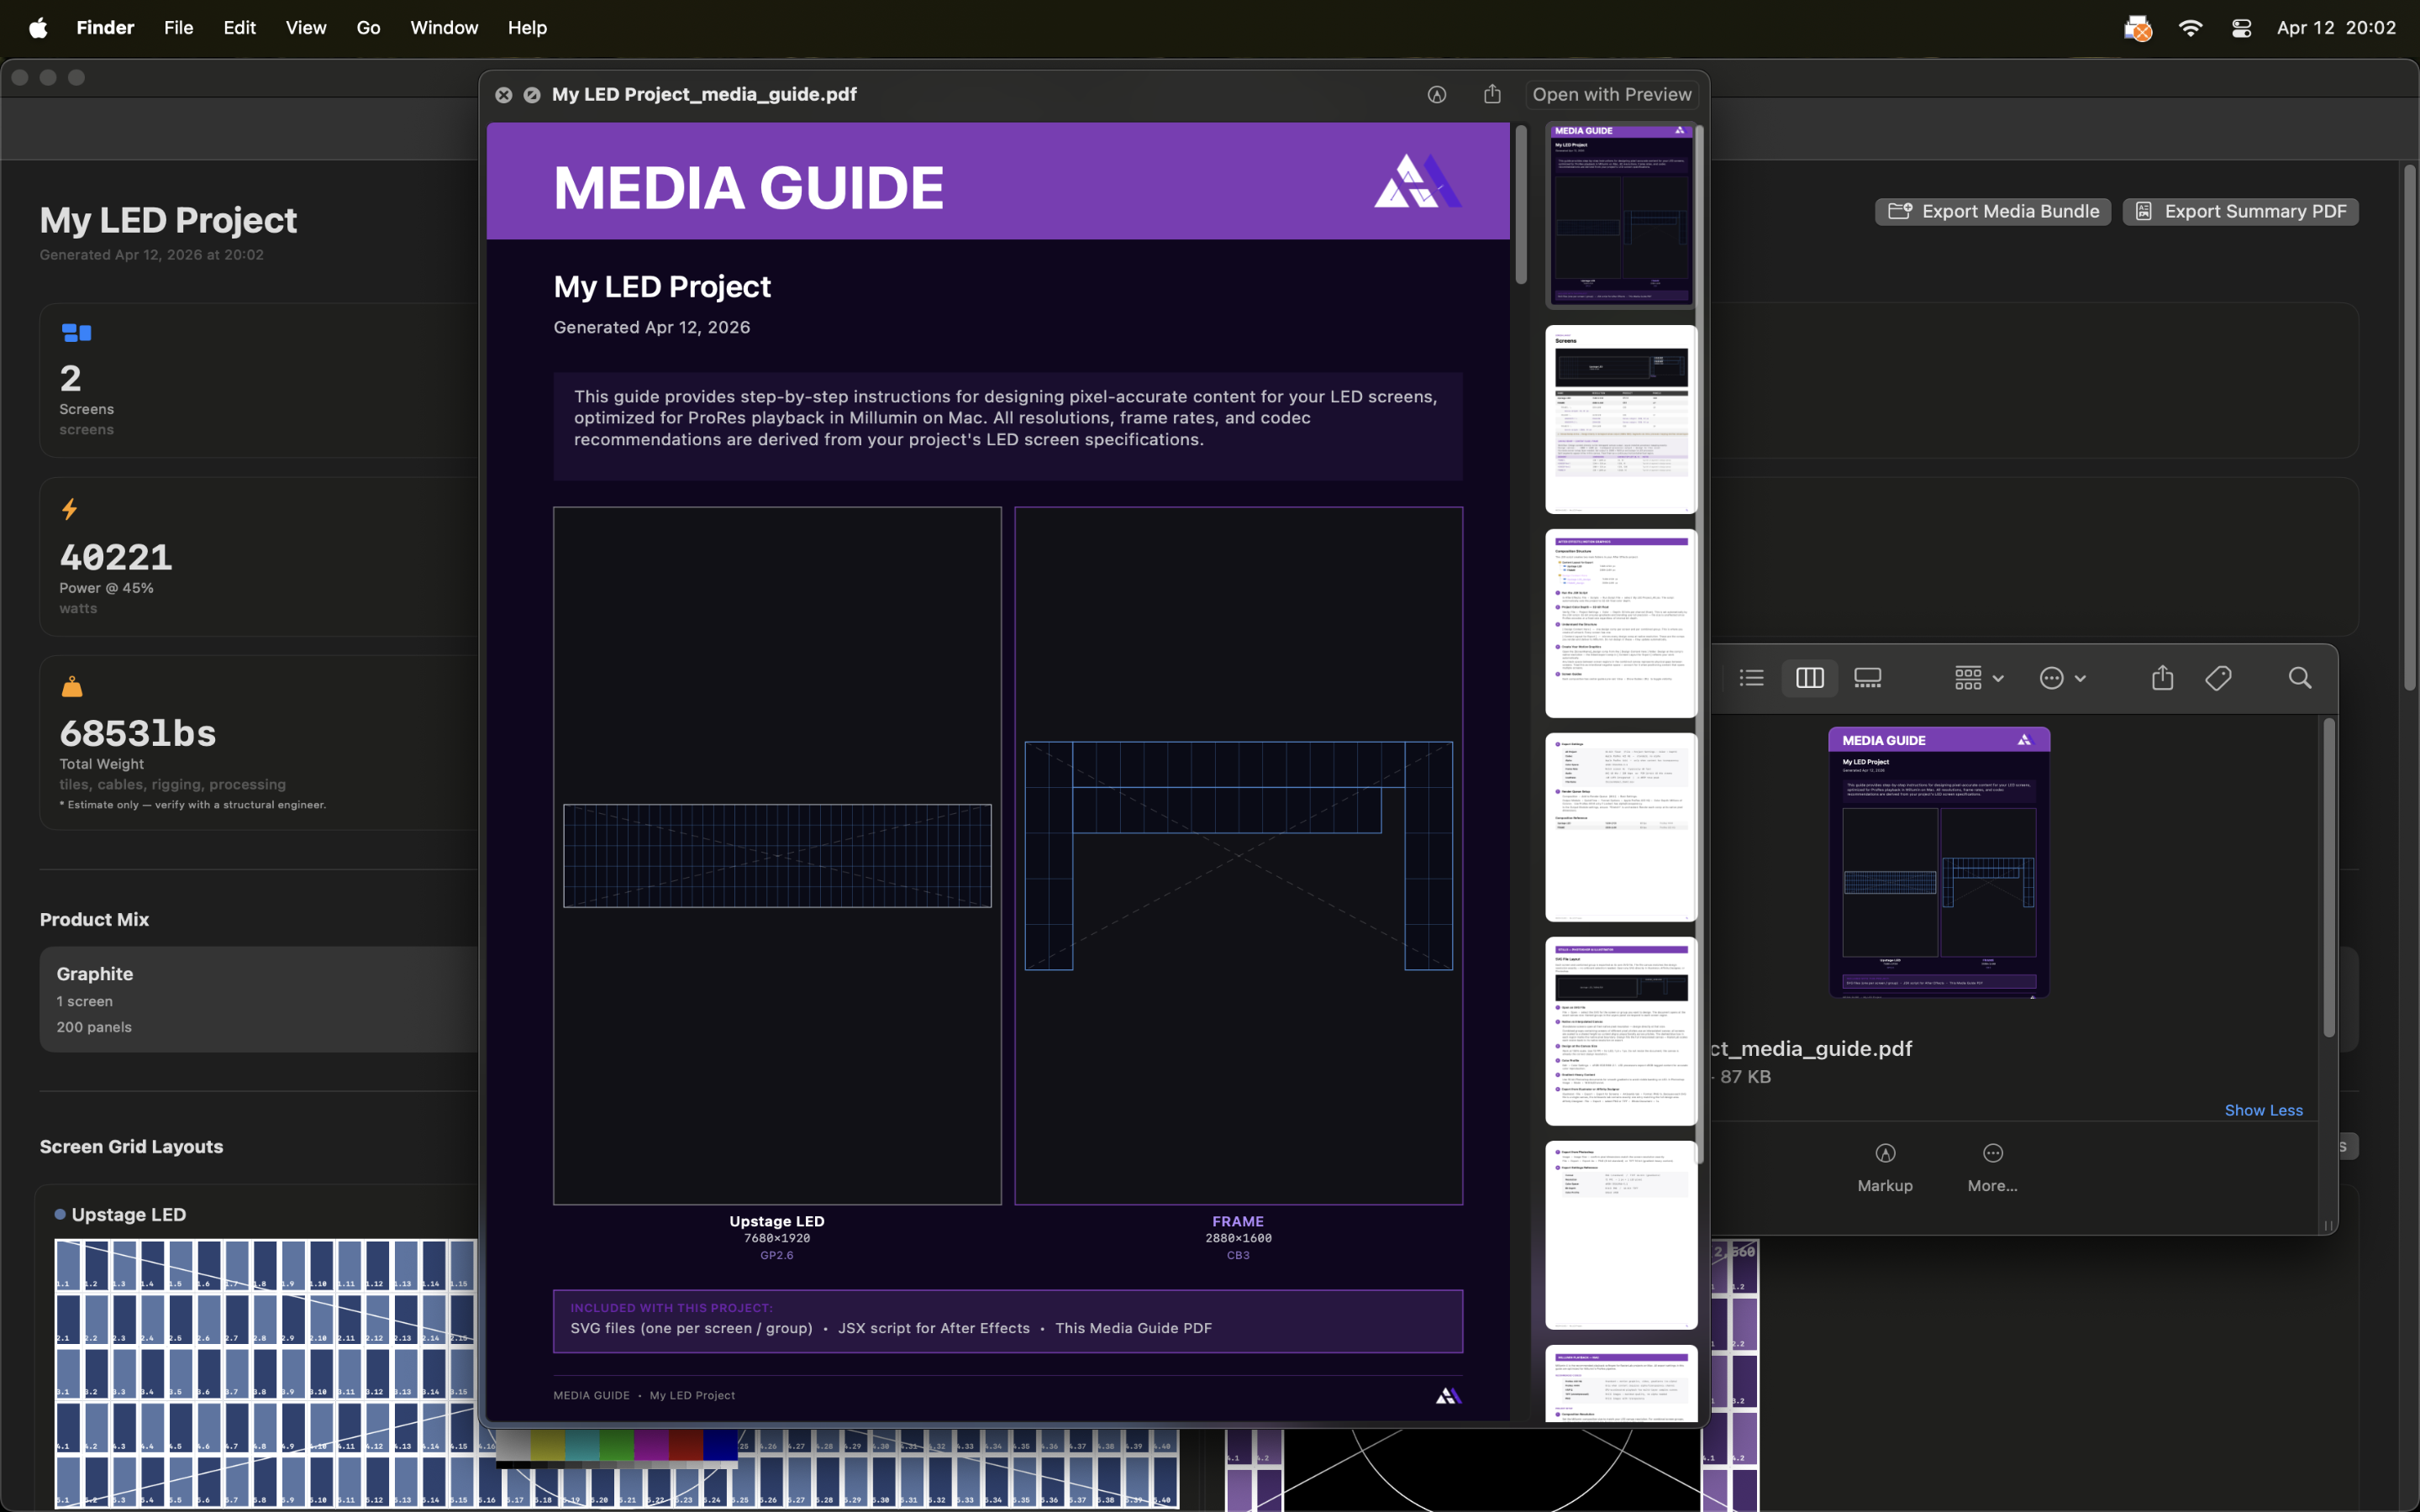The image size is (2420, 1512).
Task: Open the printer status item in the menu bar
Action: pyautogui.click(x=2138, y=27)
